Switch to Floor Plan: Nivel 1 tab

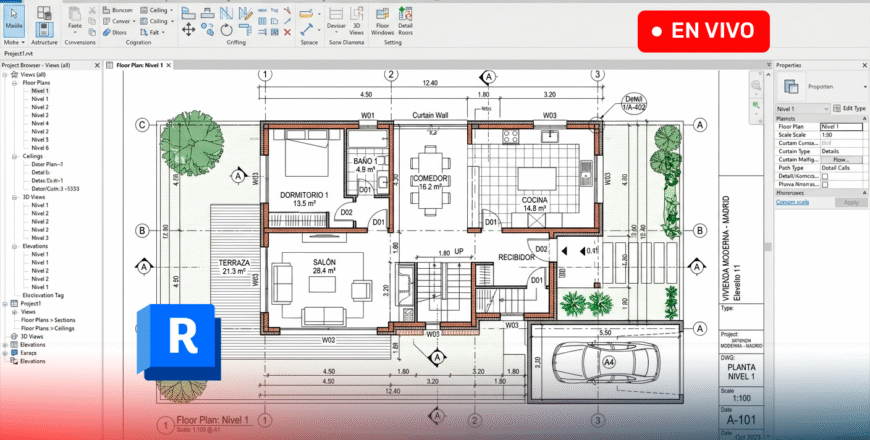click(139, 64)
